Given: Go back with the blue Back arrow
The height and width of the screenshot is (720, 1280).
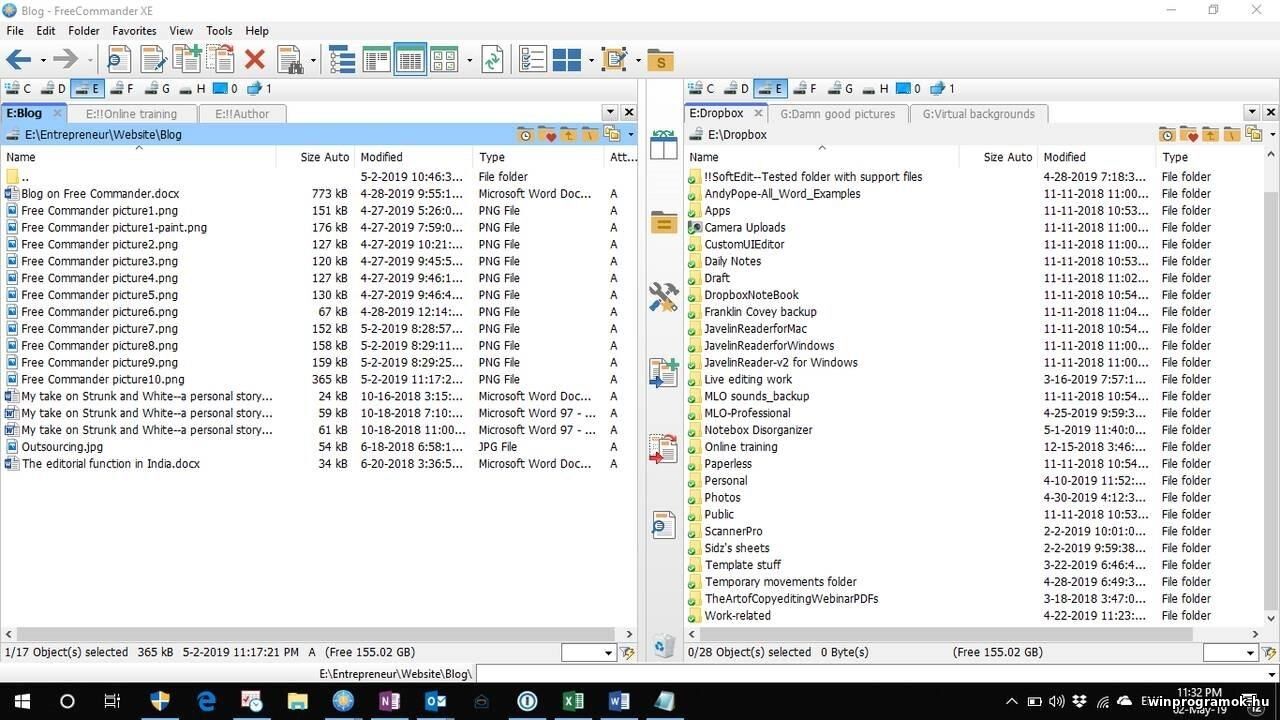Looking at the screenshot, I should 18,60.
